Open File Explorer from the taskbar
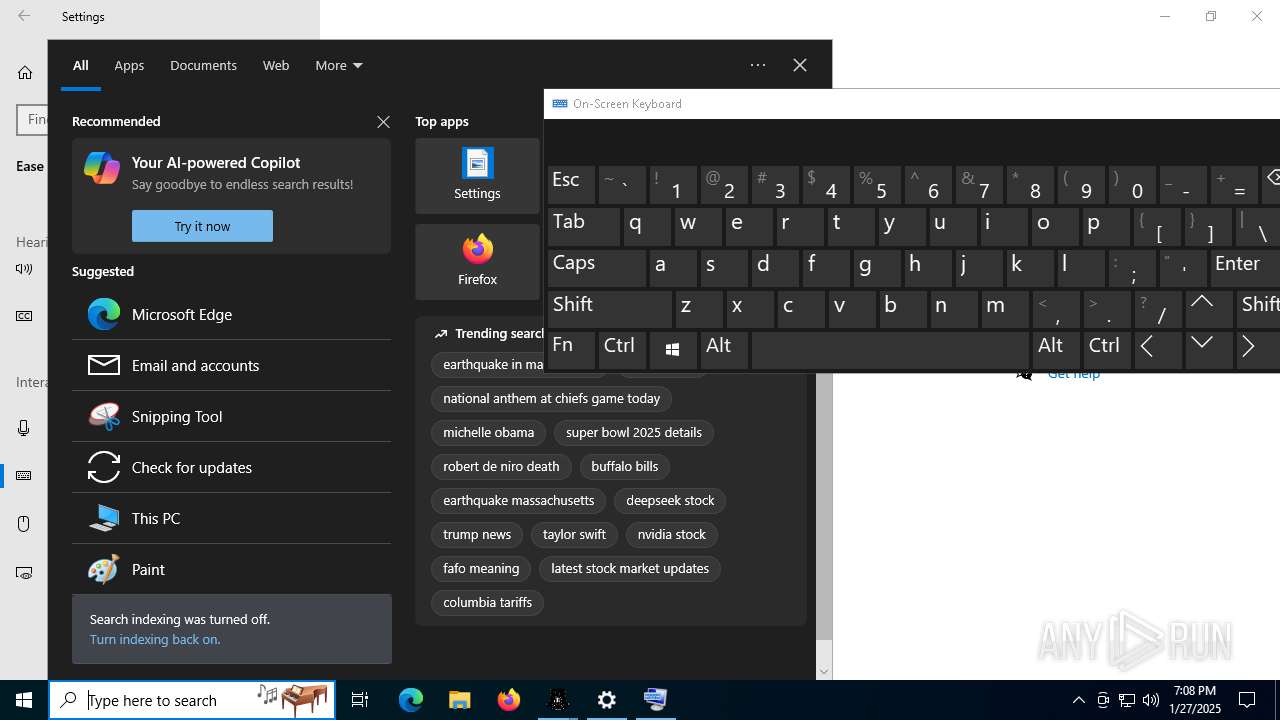 (460, 700)
